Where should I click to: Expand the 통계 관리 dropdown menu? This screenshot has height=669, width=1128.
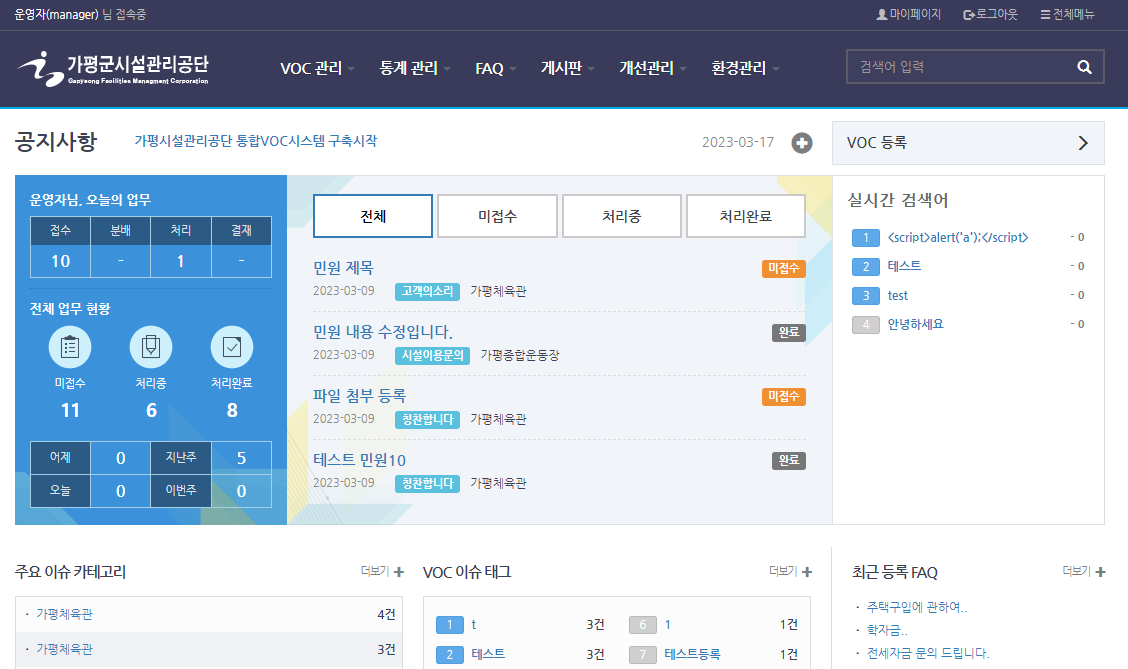click(415, 68)
